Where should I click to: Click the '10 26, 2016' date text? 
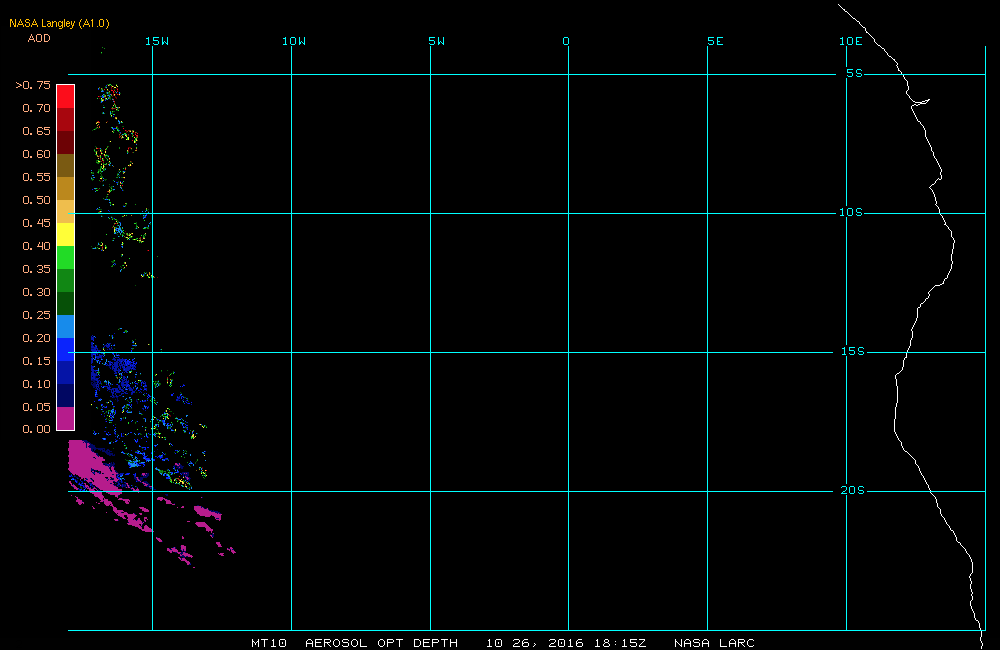[x=534, y=643]
